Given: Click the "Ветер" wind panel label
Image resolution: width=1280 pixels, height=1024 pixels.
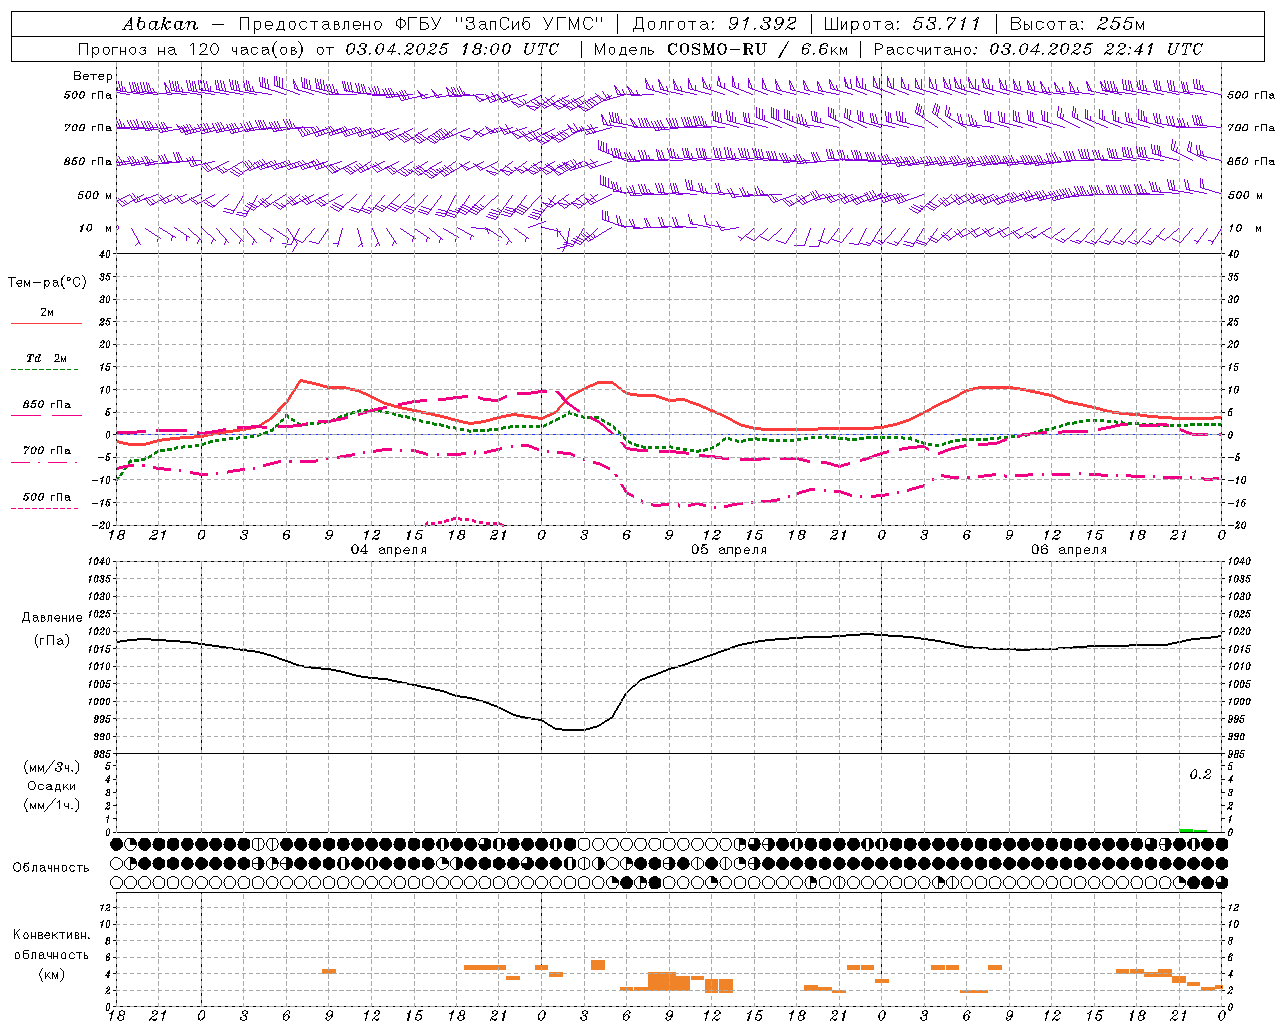Looking at the screenshot, I should point(92,76).
